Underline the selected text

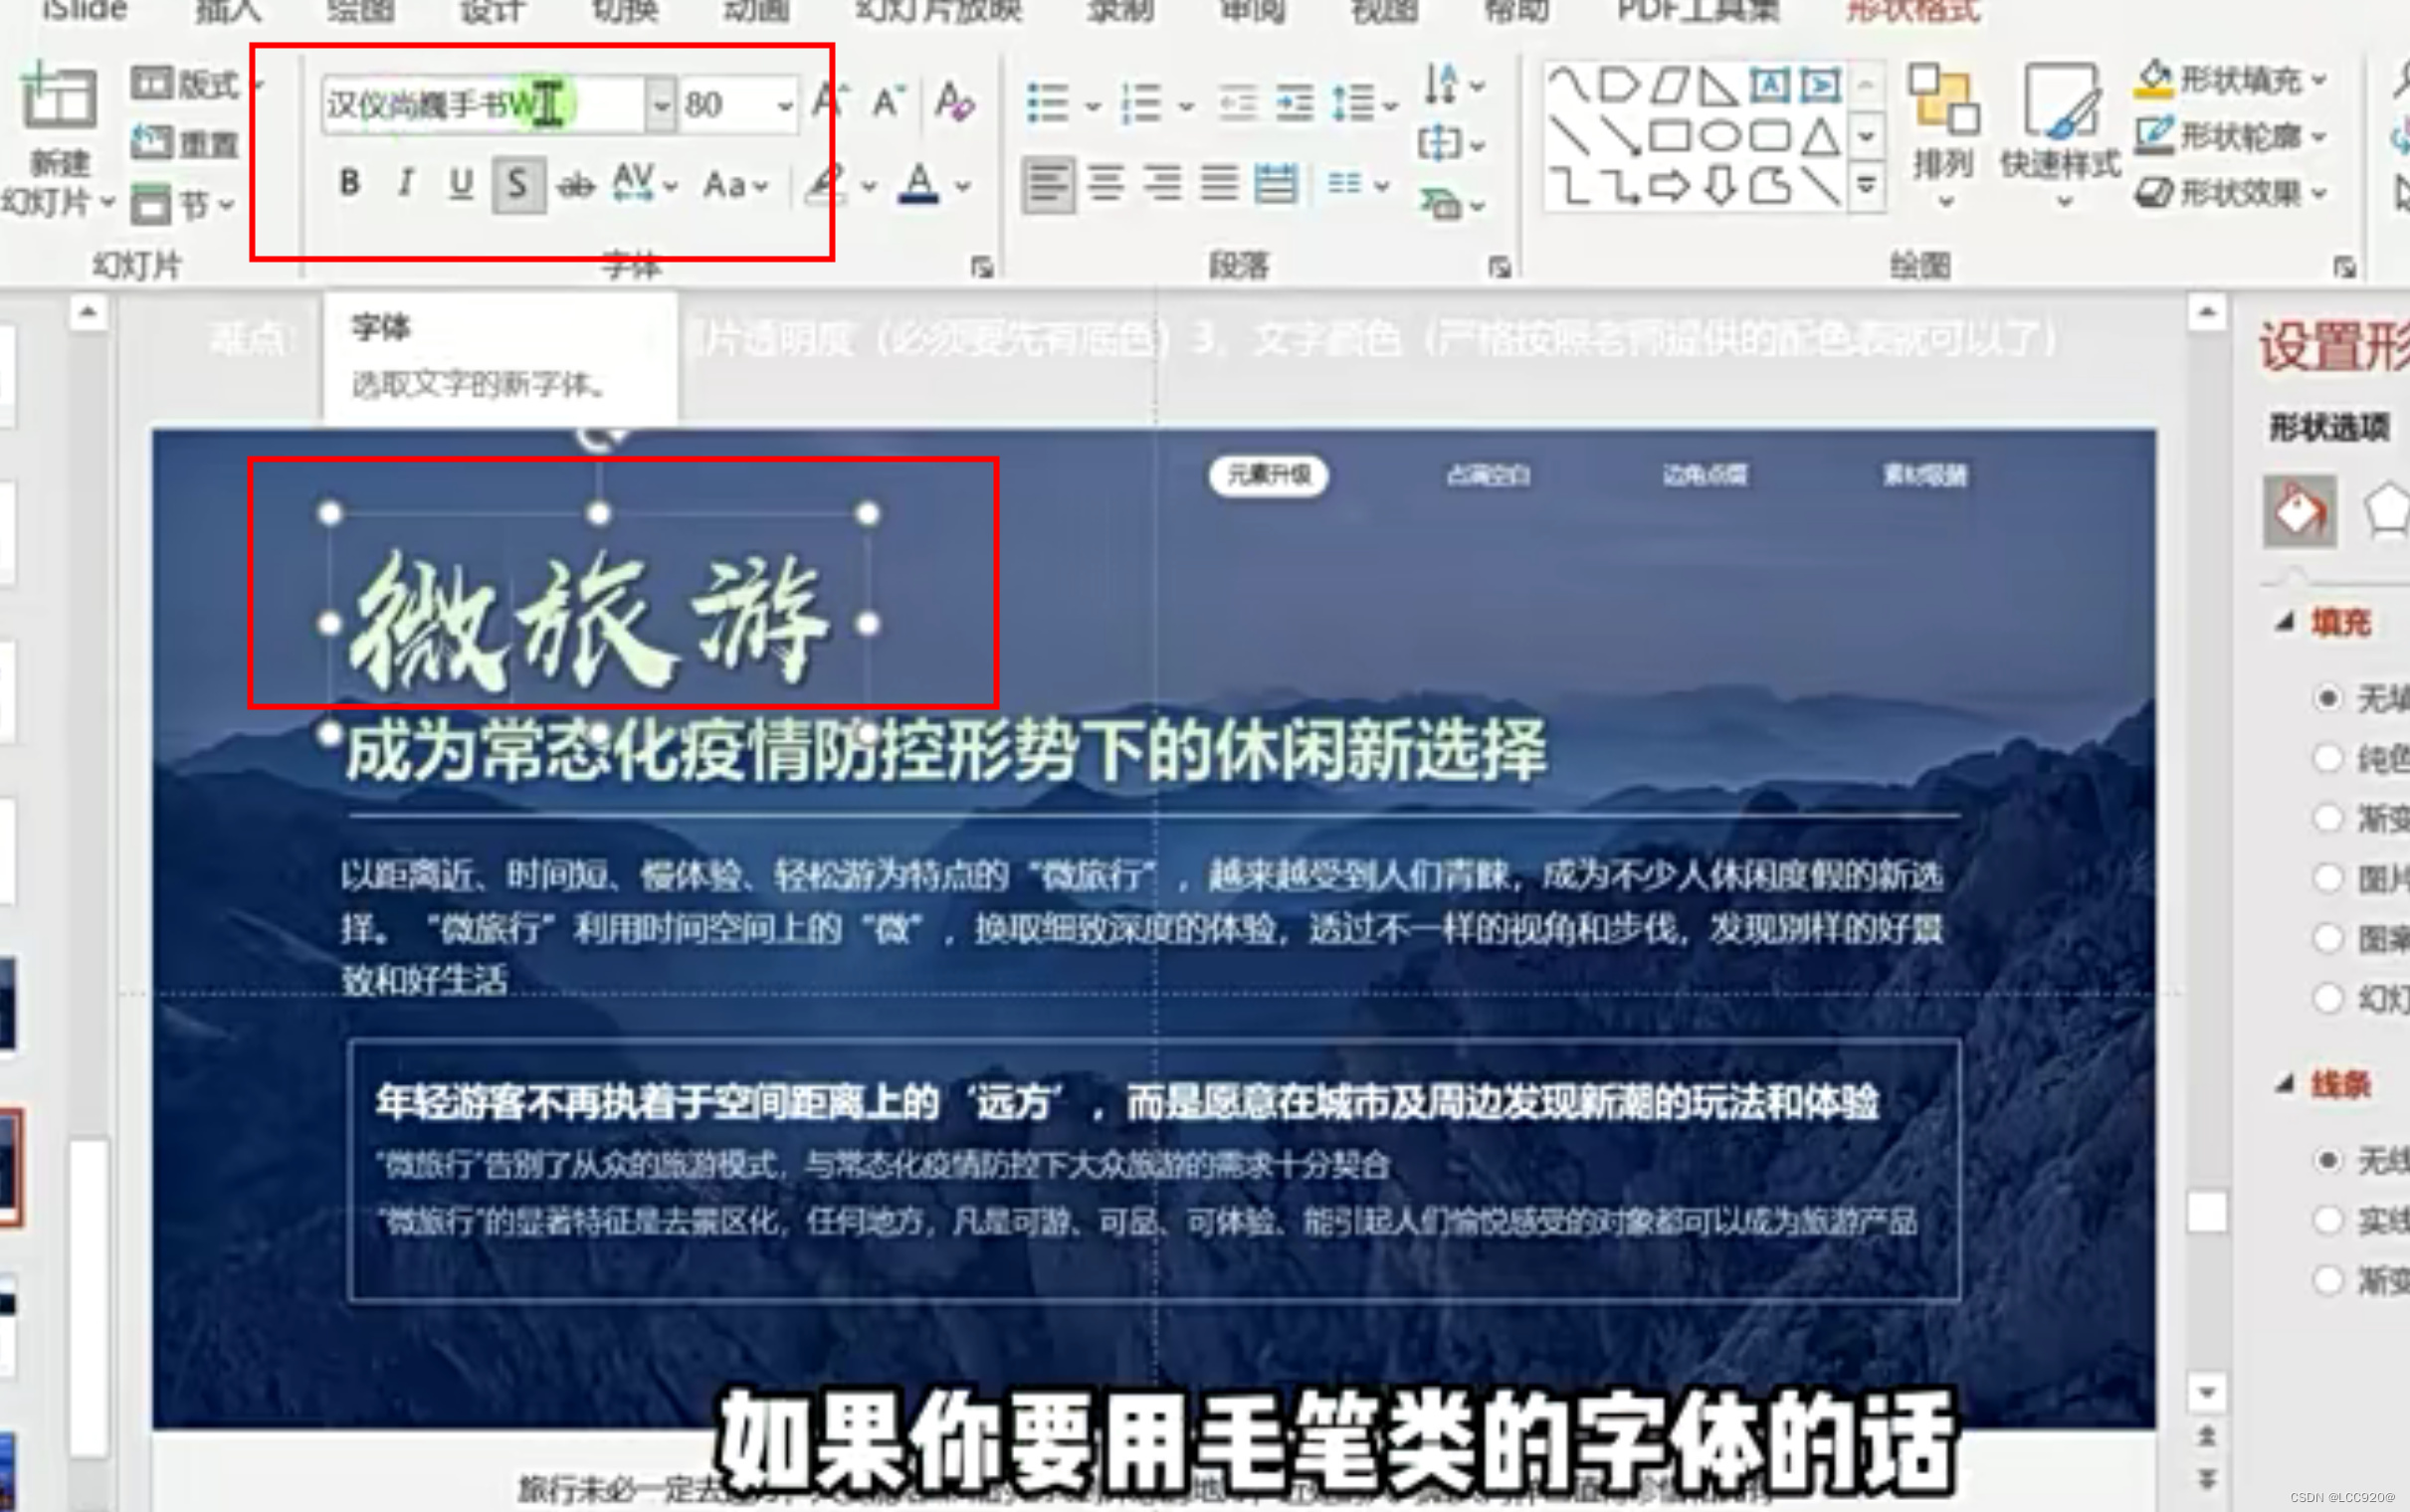[x=460, y=183]
